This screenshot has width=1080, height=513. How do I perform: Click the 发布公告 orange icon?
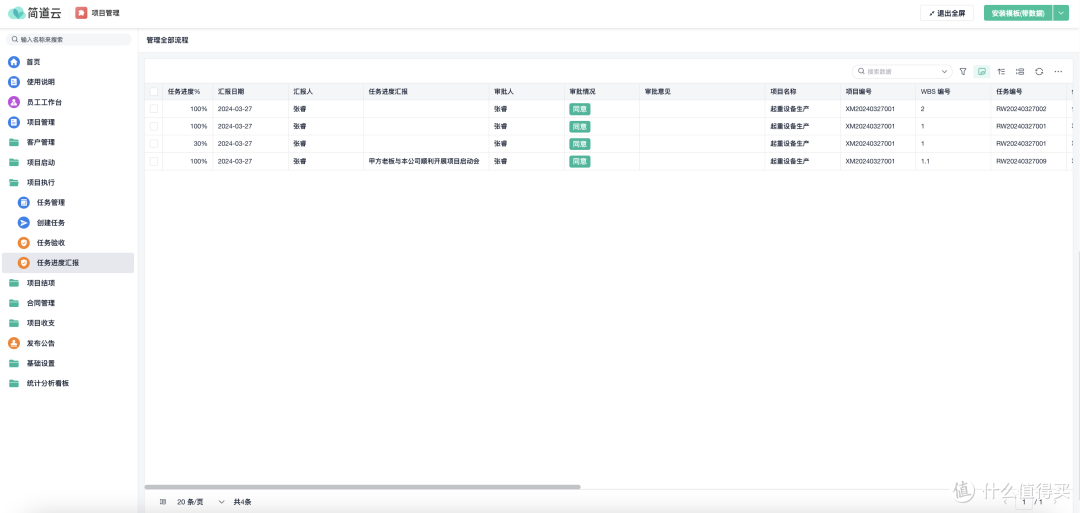14,343
